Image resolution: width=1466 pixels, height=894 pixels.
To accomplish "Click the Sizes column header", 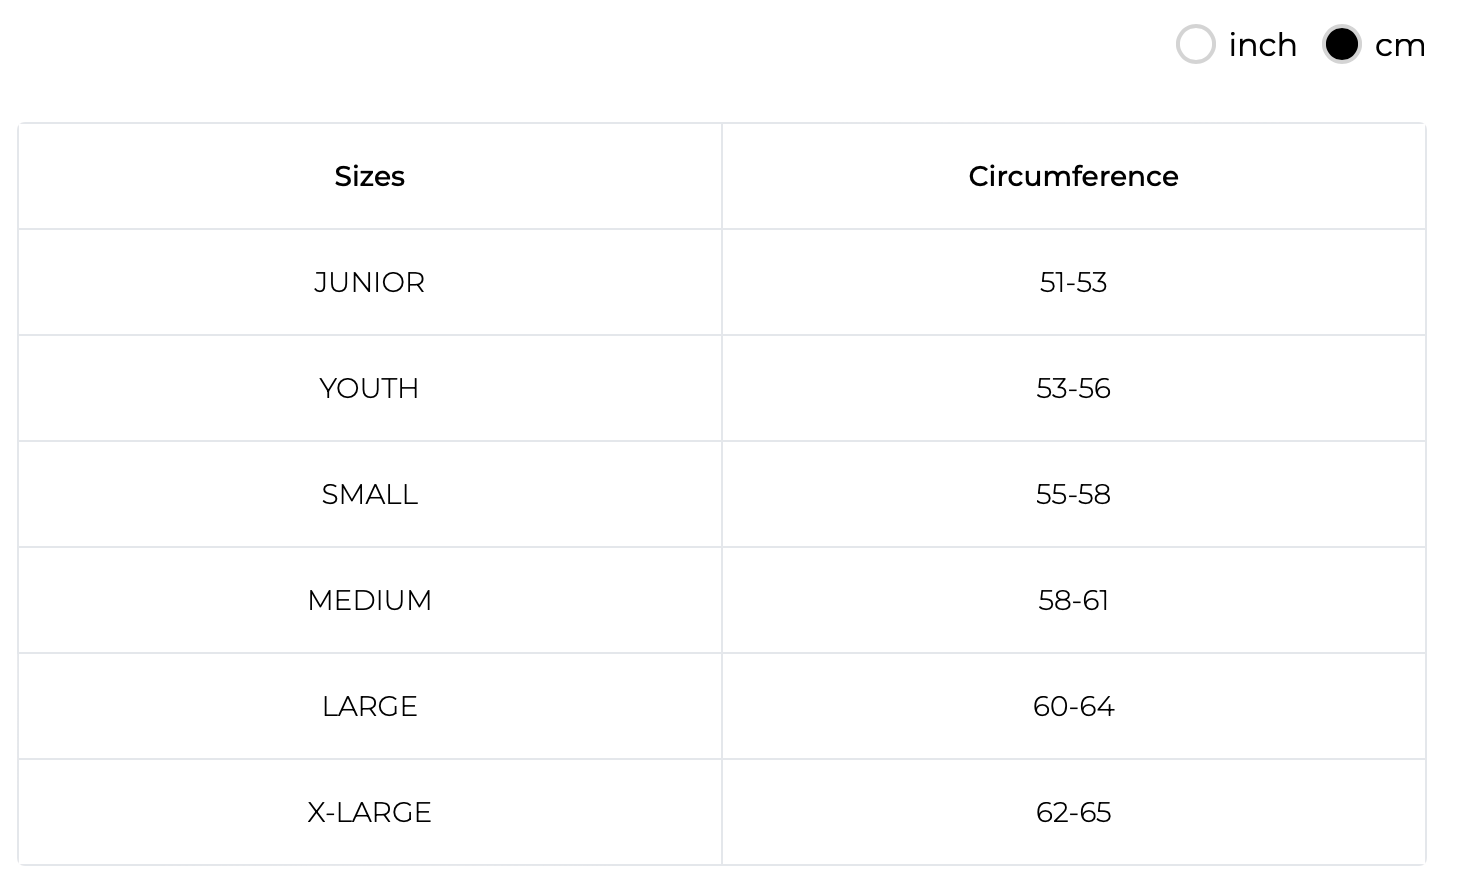I will tap(370, 176).
